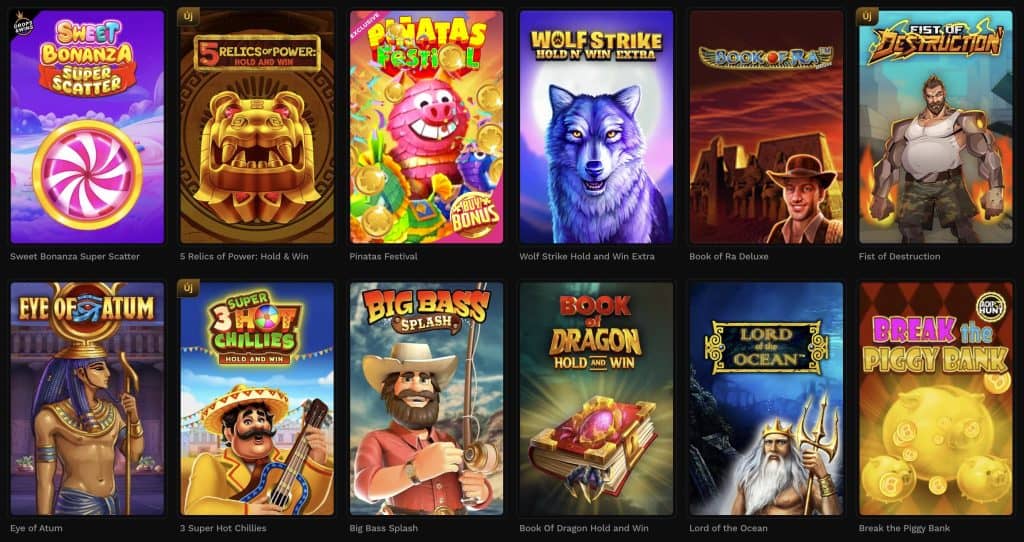Select the Book of Dragon Hold and Win tile

[596, 398]
